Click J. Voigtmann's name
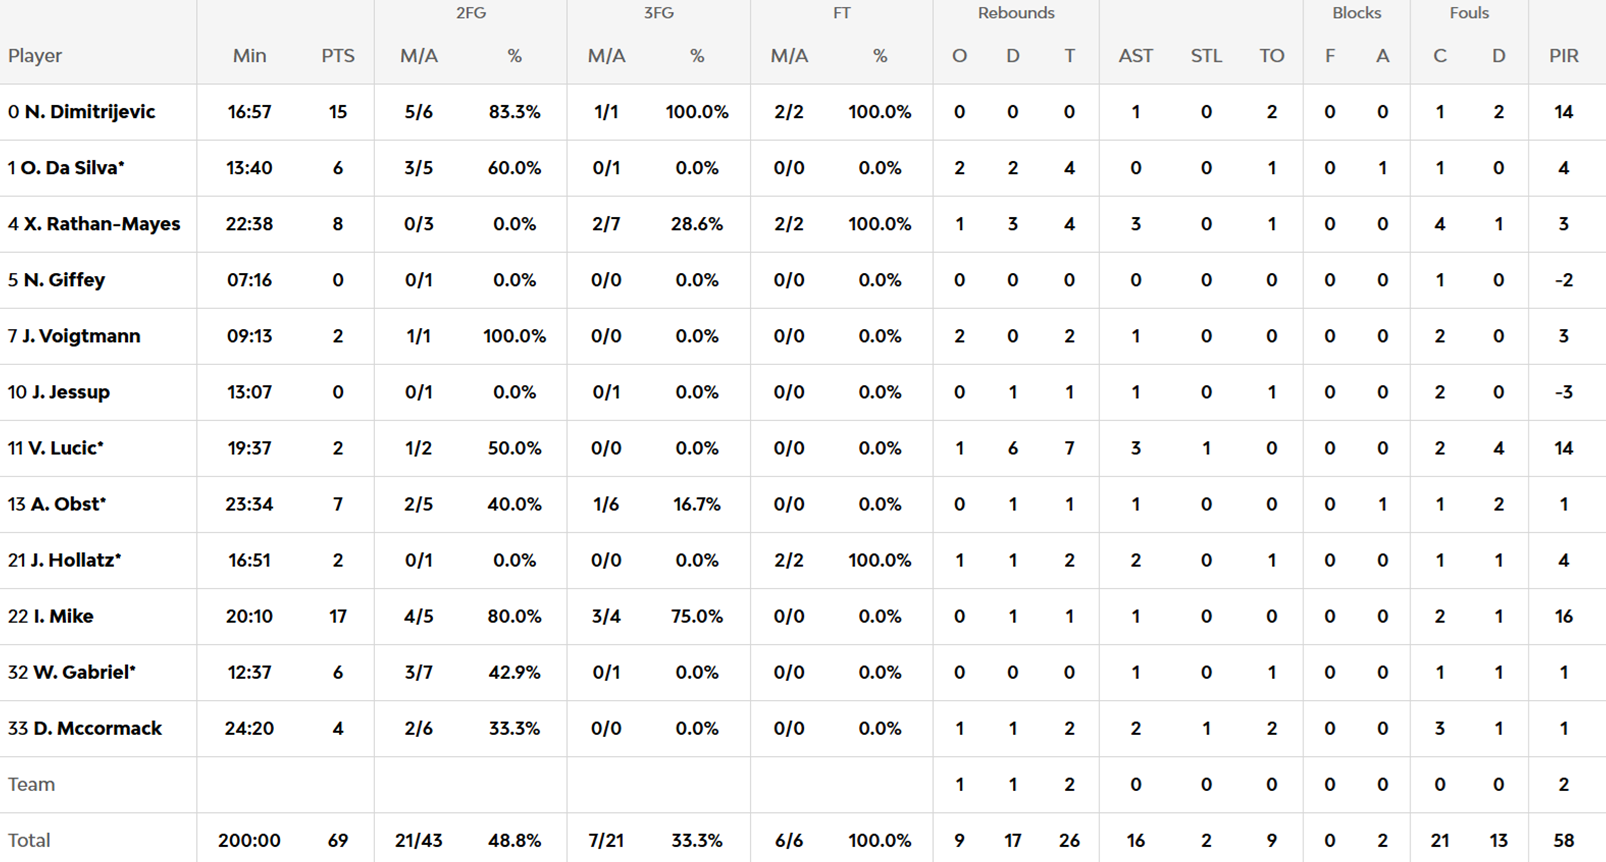This screenshot has width=1606, height=862. (81, 336)
